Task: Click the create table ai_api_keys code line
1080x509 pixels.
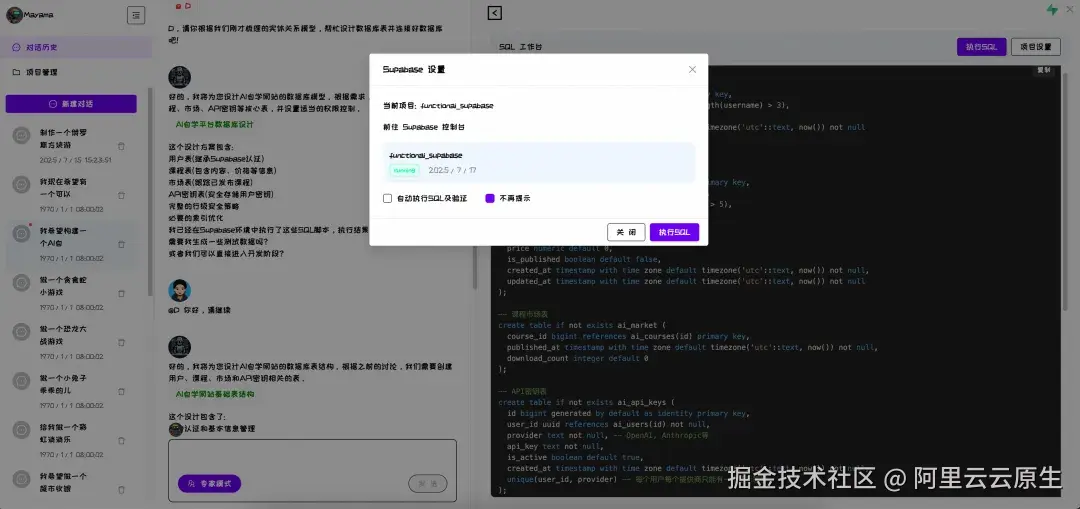Action: 588,402
